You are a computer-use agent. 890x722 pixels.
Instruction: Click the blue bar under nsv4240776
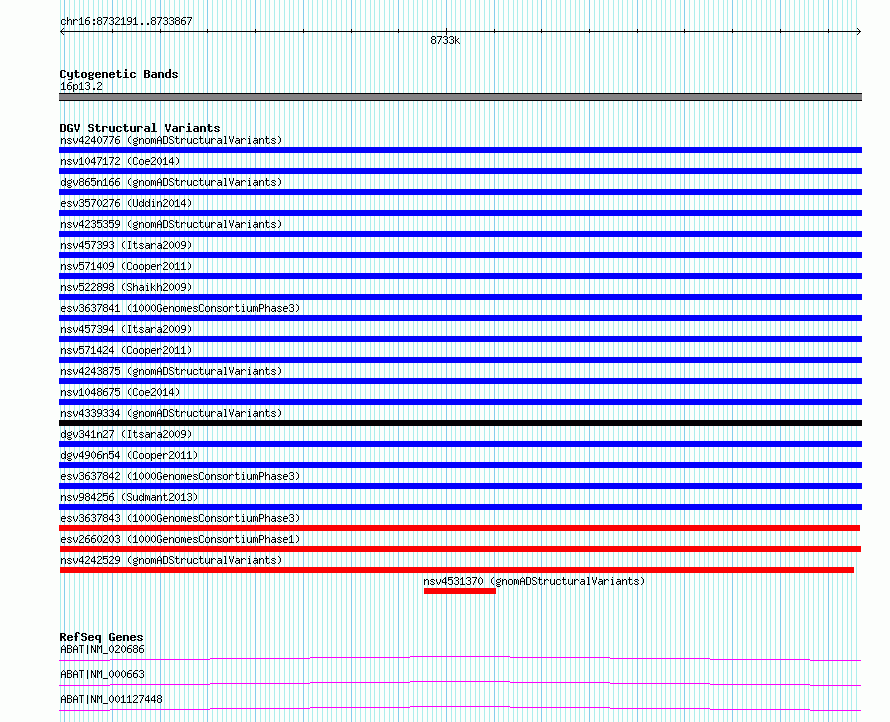coord(460,150)
